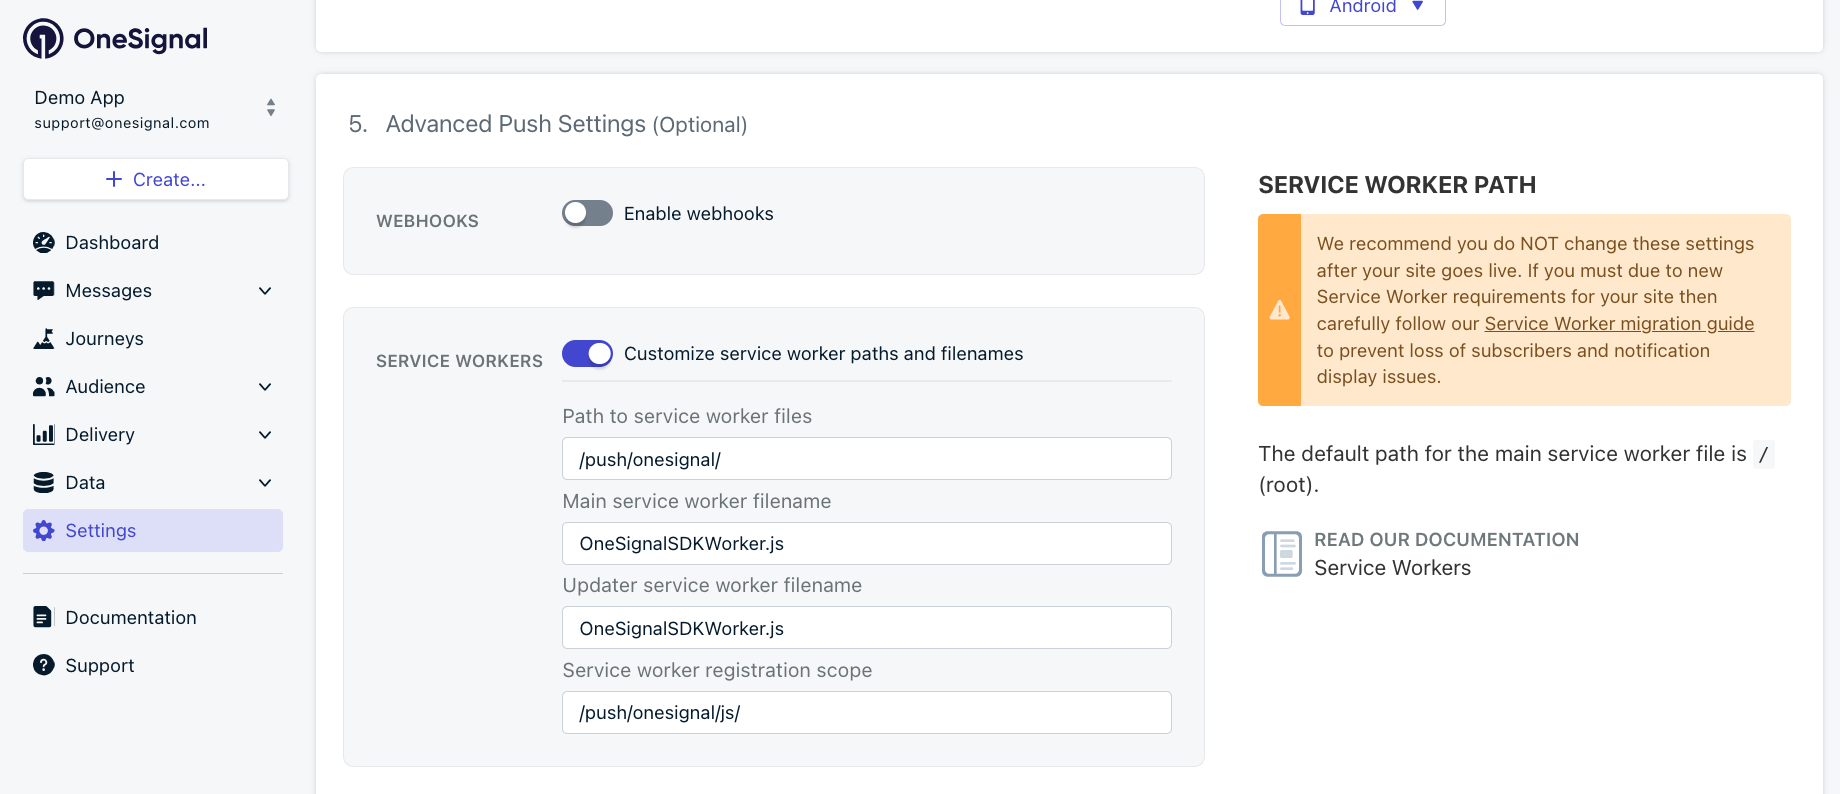Enable the webhooks toggle
The image size is (1840, 794).
(x=587, y=213)
